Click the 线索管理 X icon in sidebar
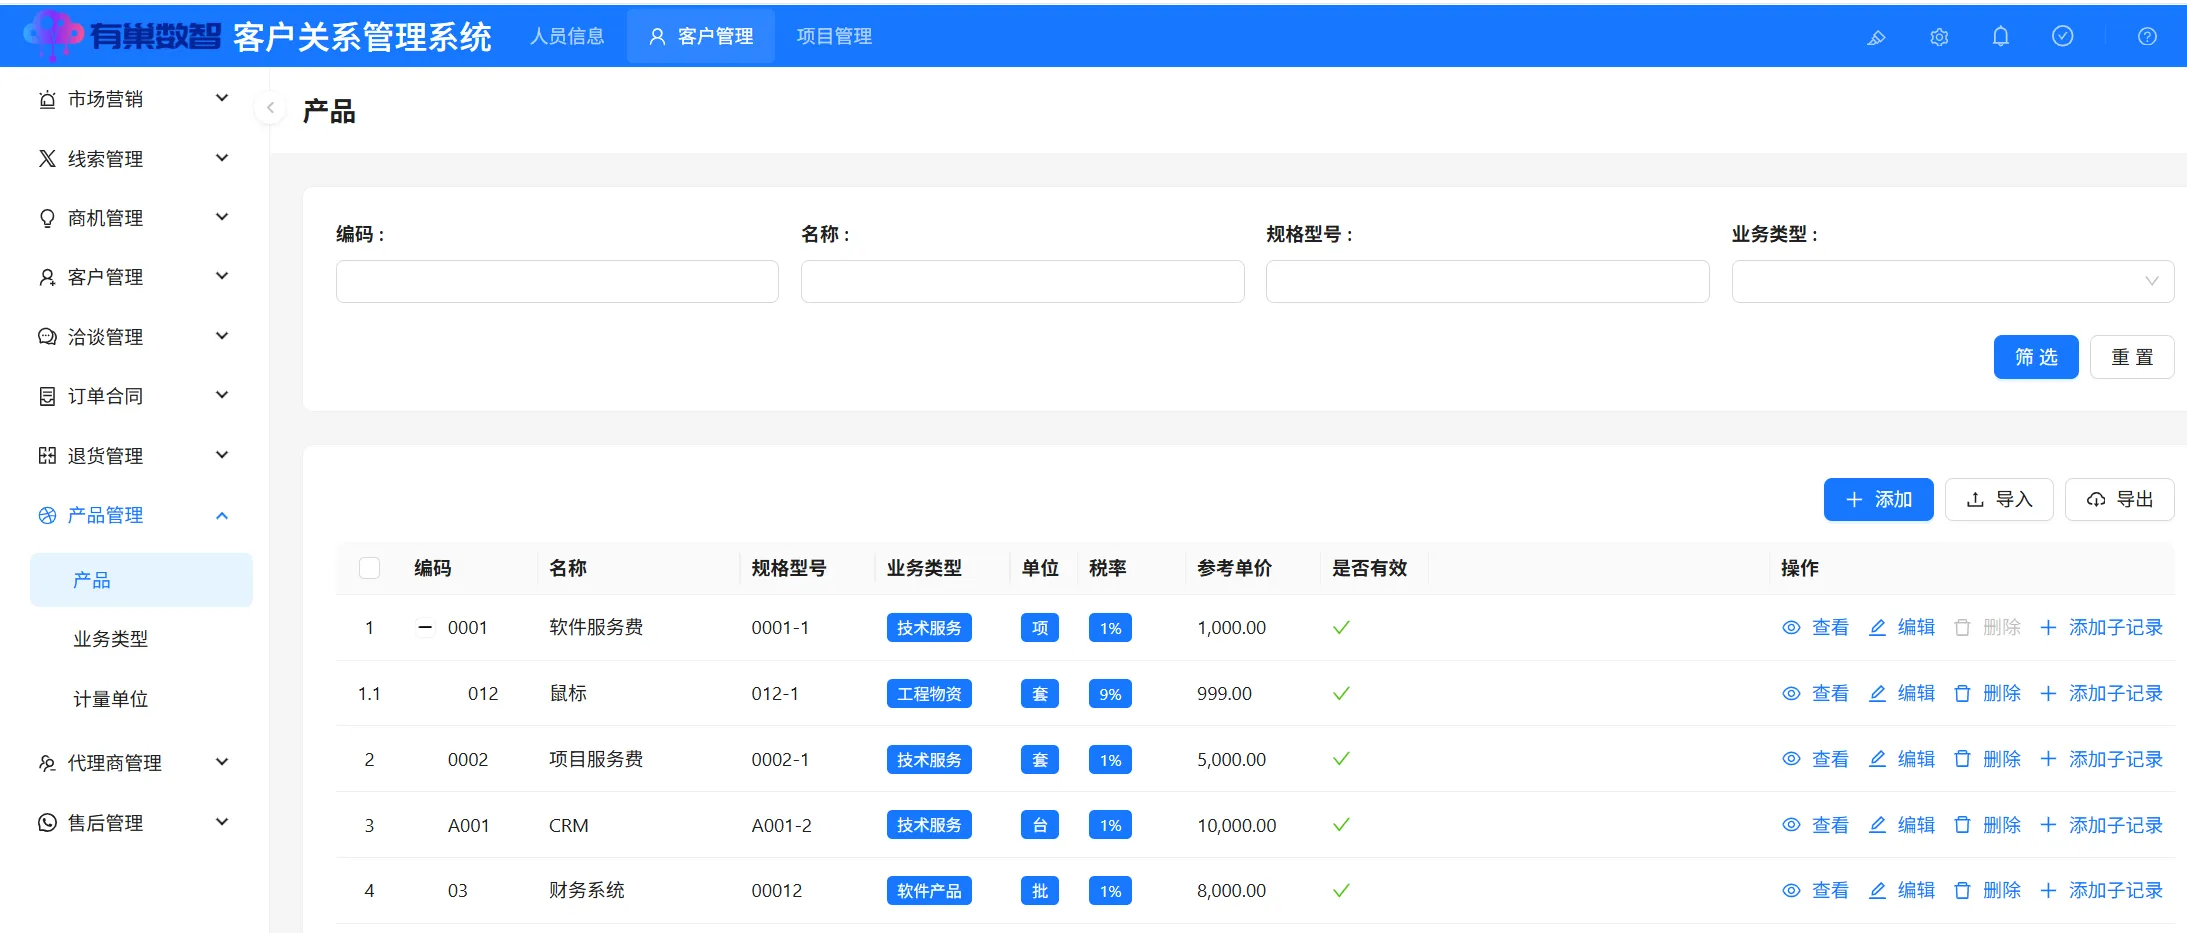The width and height of the screenshot is (2187, 933). coord(47,158)
